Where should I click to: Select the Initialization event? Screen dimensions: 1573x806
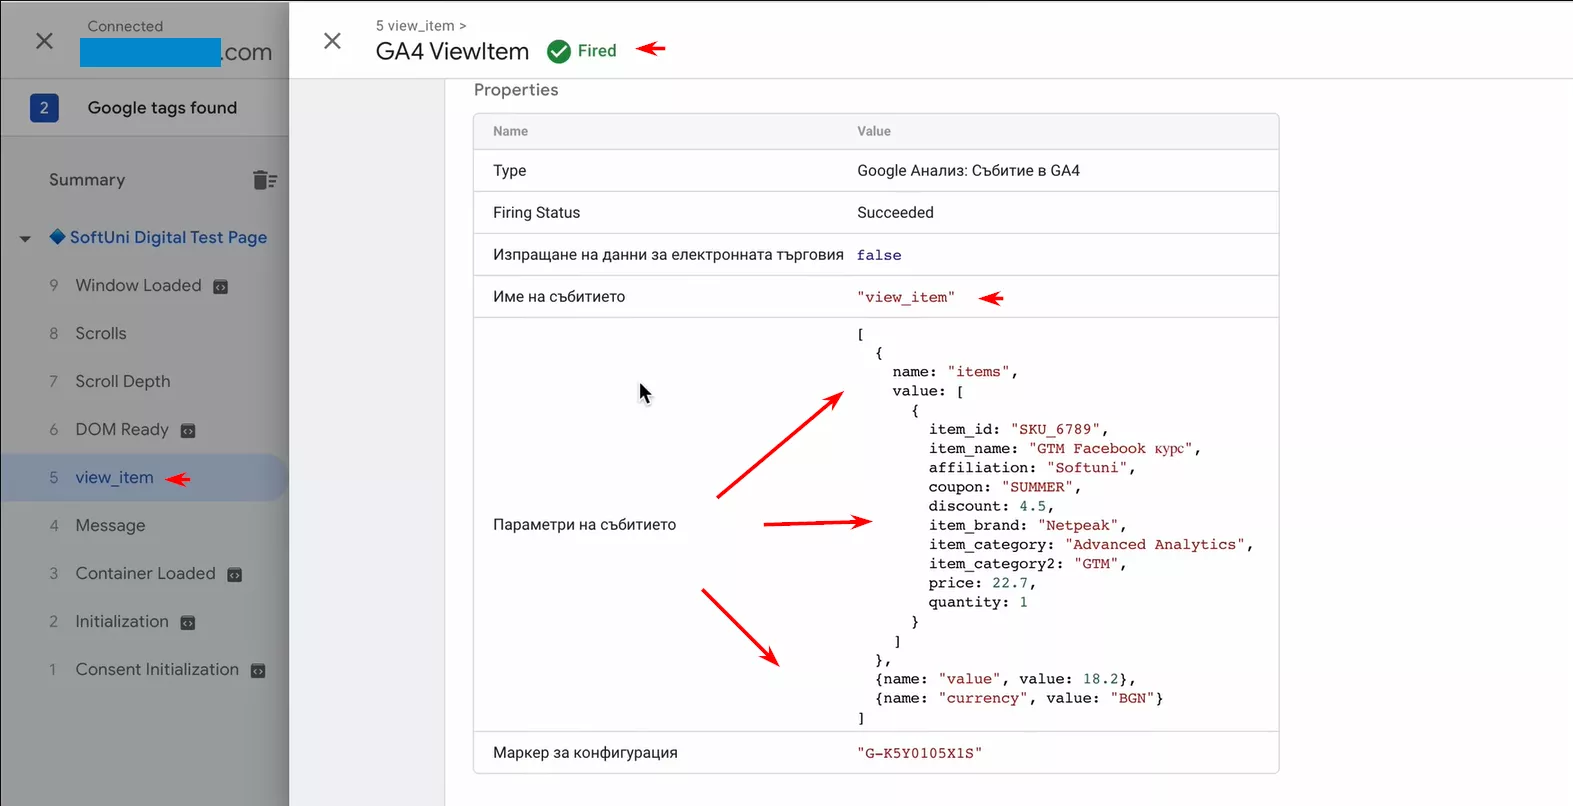(x=122, y=621)
